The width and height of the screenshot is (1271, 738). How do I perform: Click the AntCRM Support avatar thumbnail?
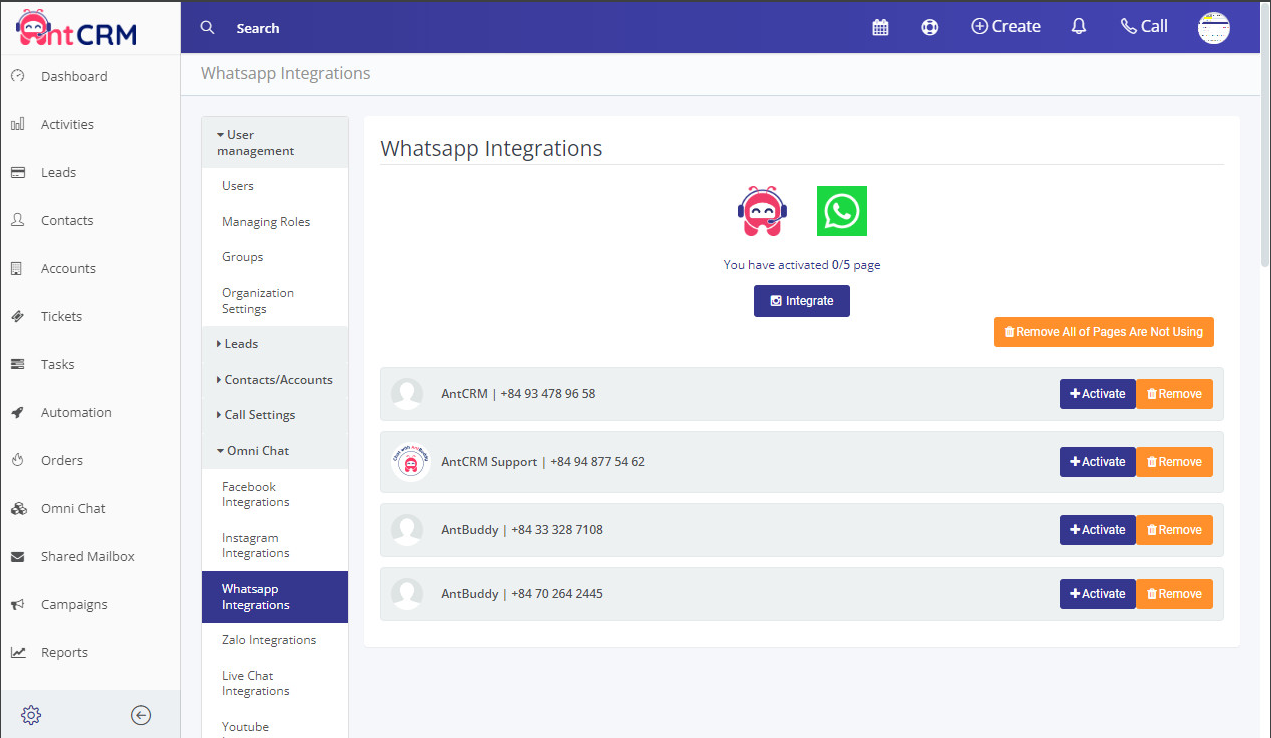[410, 462]
